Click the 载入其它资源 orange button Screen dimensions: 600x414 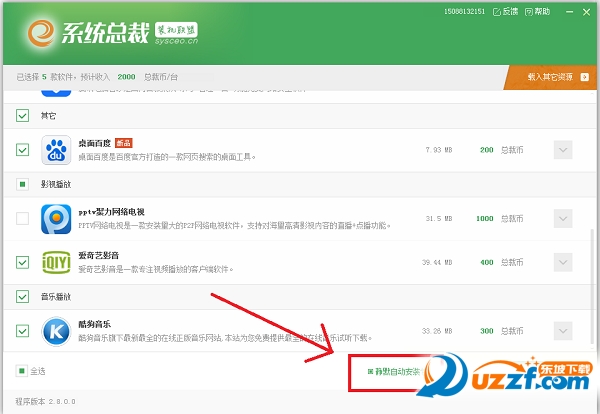pyautogui.click(x=550, y=77)
